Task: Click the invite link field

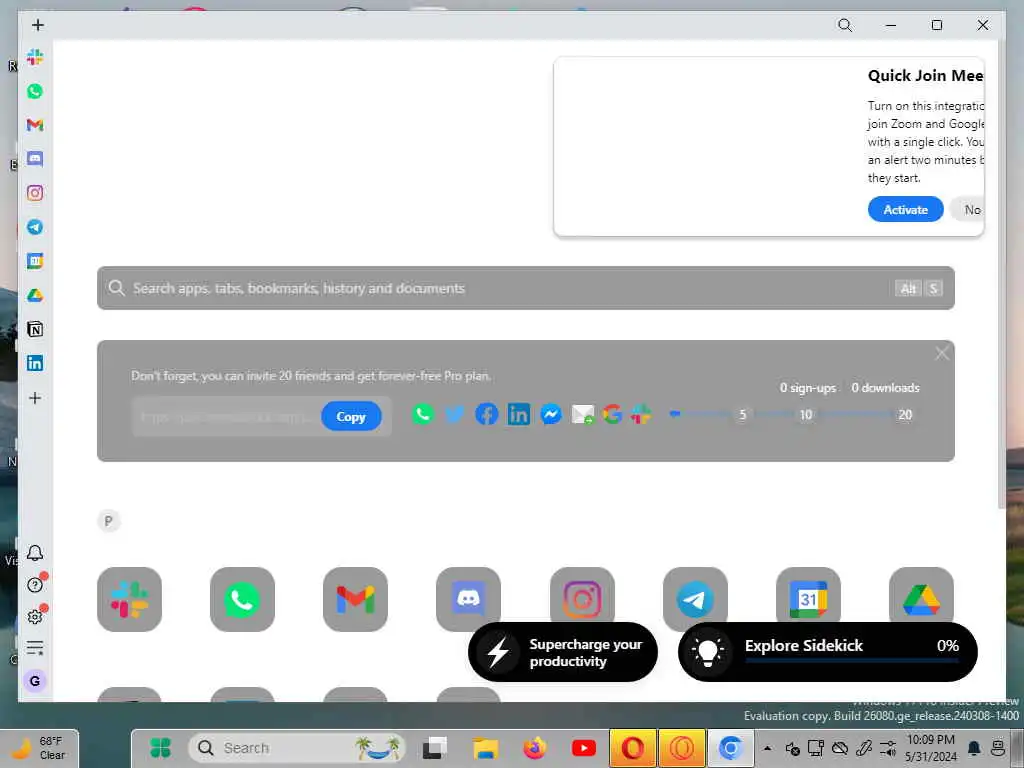Action: click(225, 417)
